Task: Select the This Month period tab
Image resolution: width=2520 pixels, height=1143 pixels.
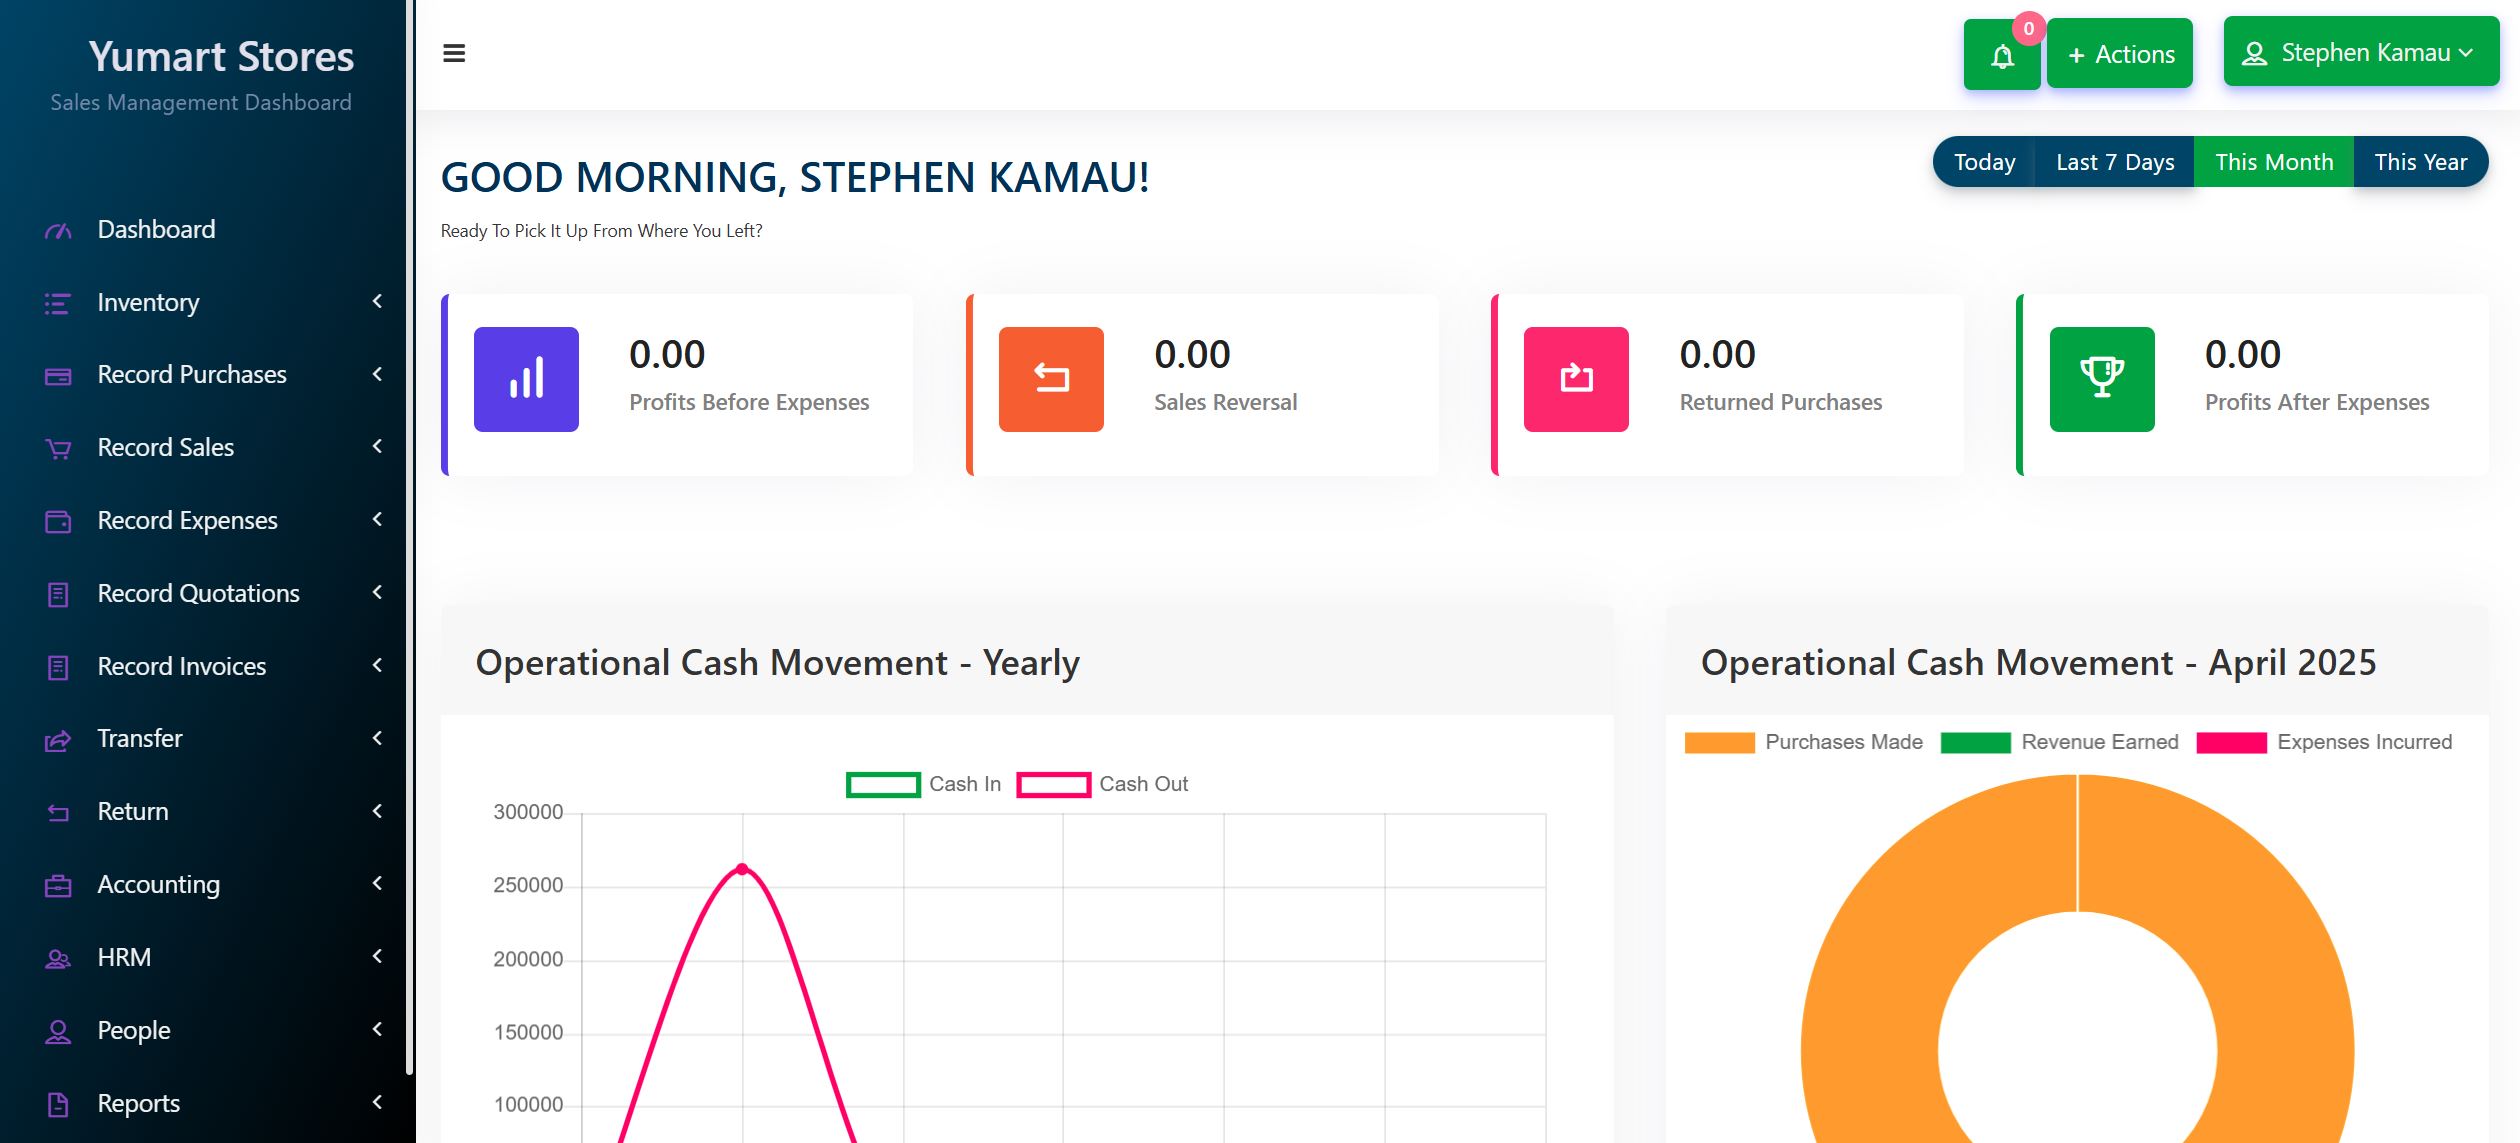Action: [x=2274, y=162]
